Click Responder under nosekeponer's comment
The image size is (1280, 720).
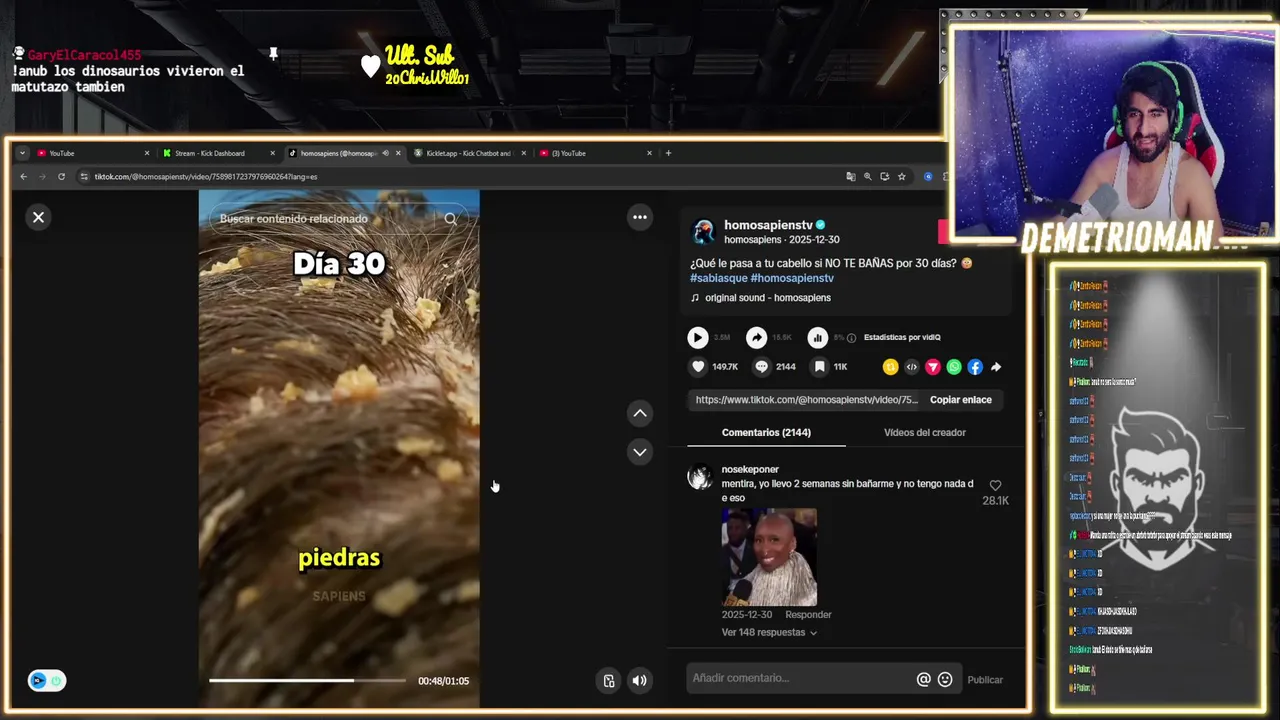click(808, 615)
